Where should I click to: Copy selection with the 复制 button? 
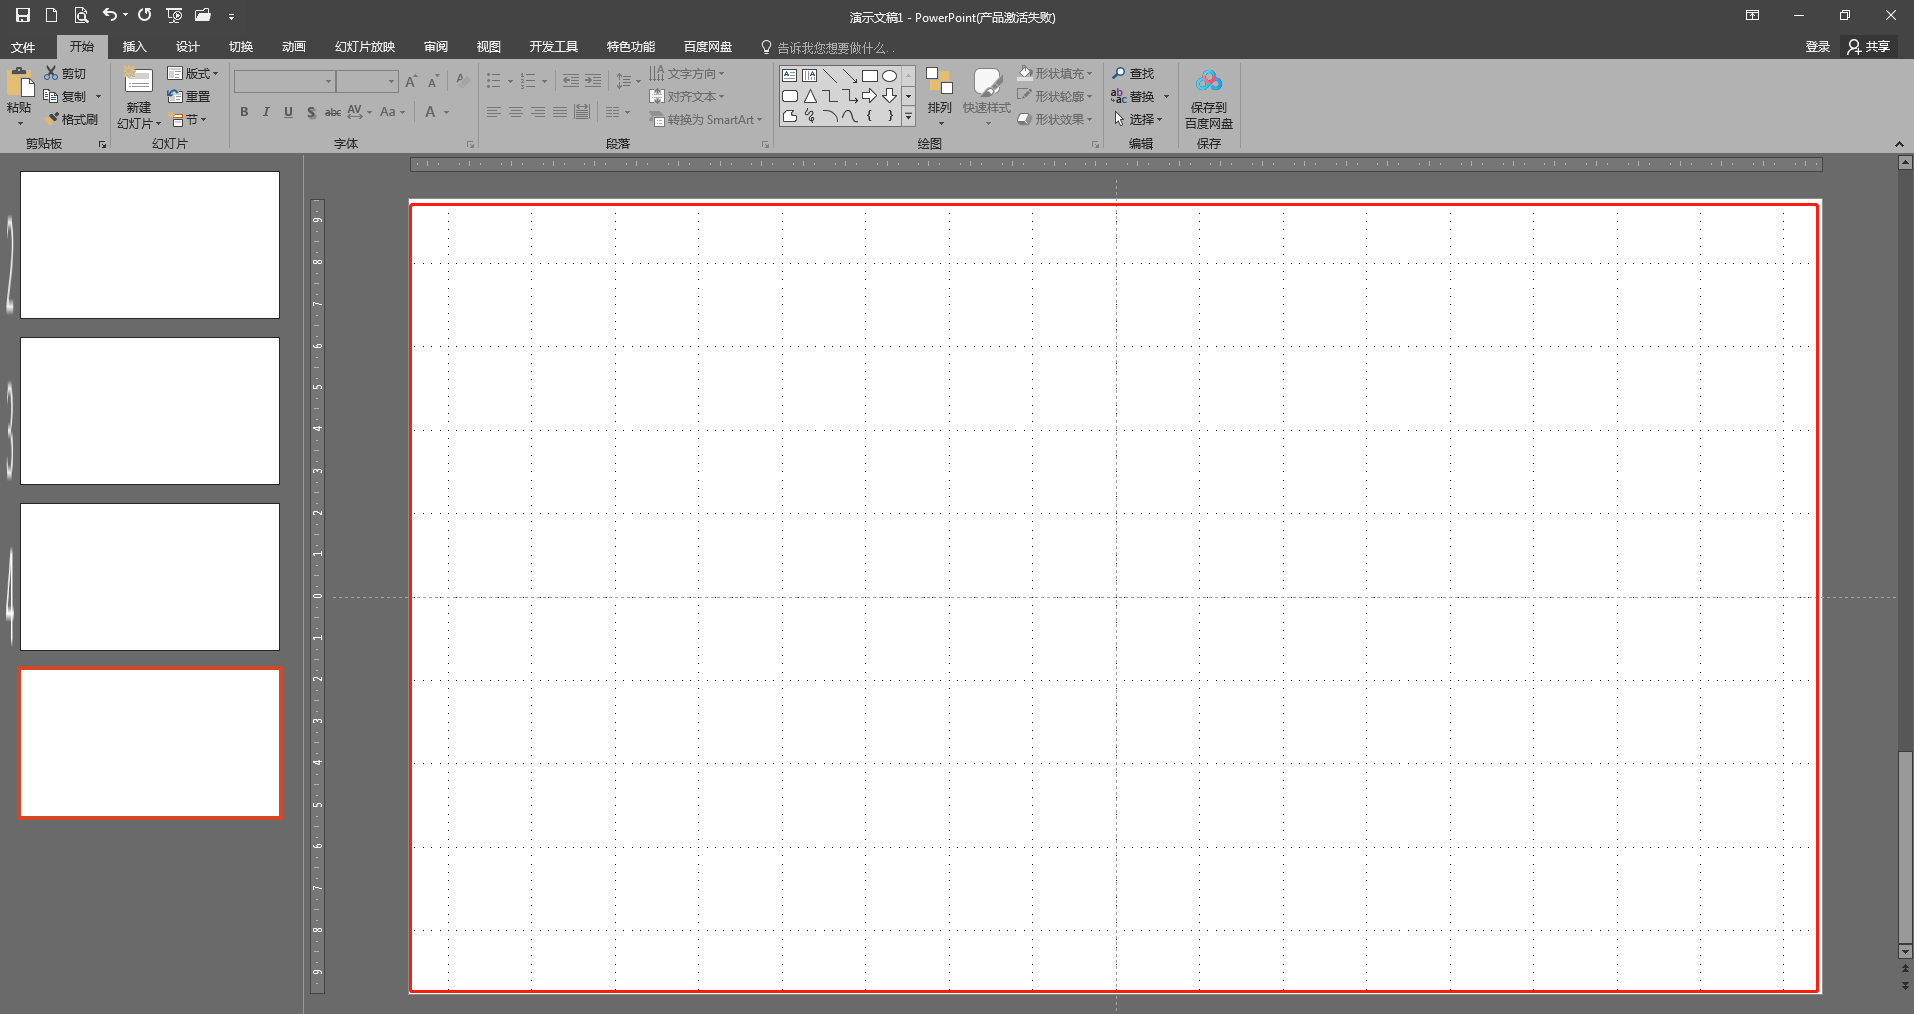(65, 97)
